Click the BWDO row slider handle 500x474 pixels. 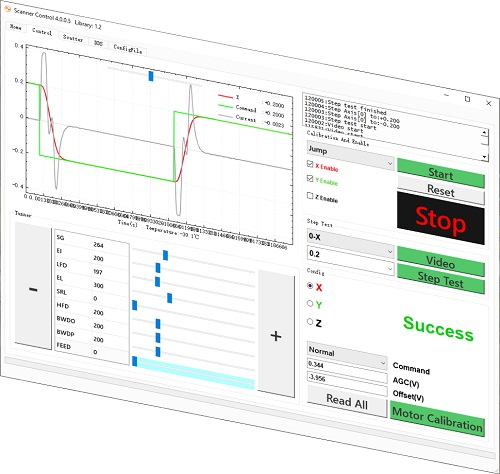(158, 338)
